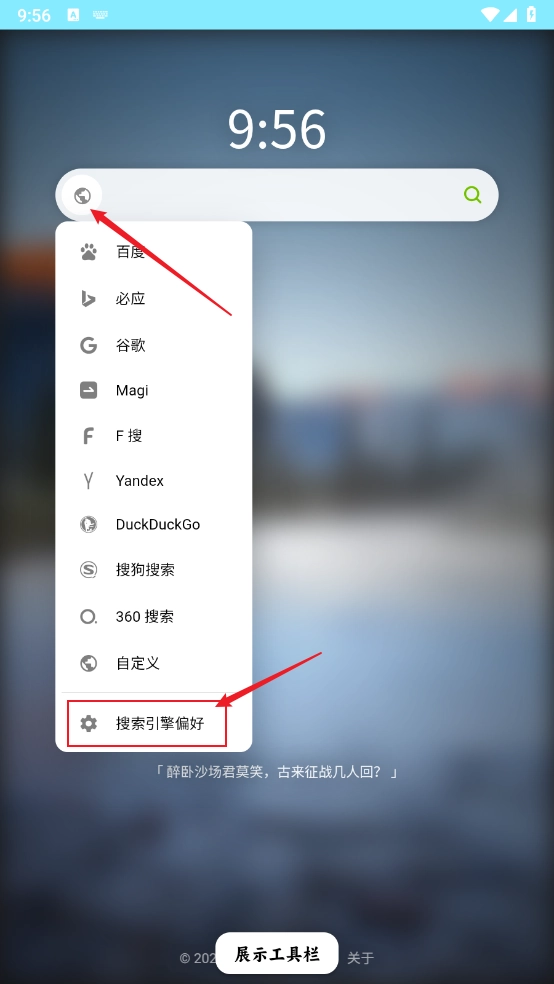The width and height of the screenshot is (554, 984).
Task: Tap the 展示工具栏 button
Action: [277, 954]
